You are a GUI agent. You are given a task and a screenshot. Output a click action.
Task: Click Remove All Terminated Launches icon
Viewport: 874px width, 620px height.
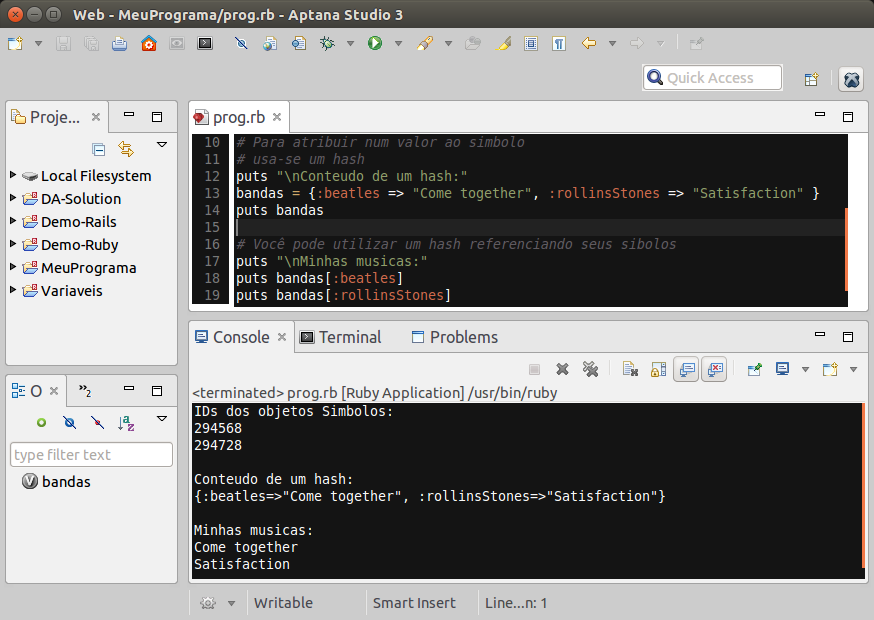click(590, 369)
